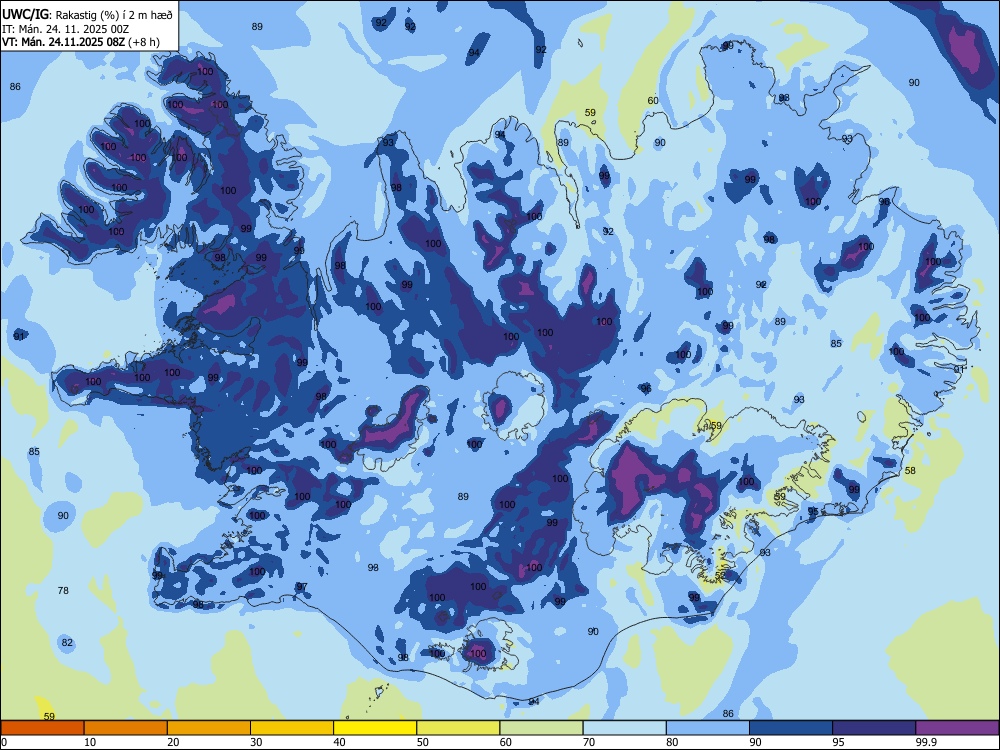Click the '0' legend scale label

tap(4, 742)
